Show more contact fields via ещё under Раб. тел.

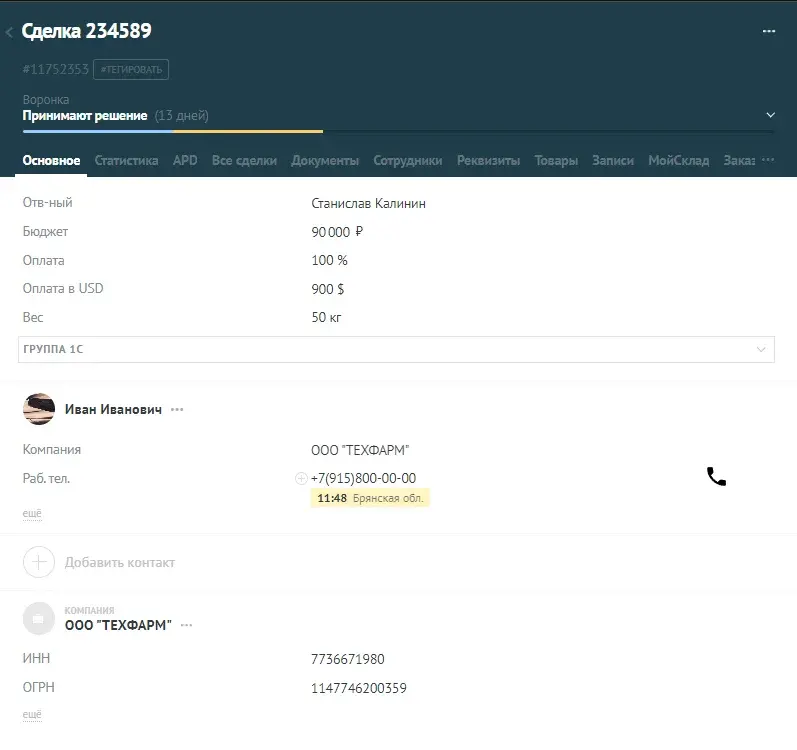pos(32,513)
